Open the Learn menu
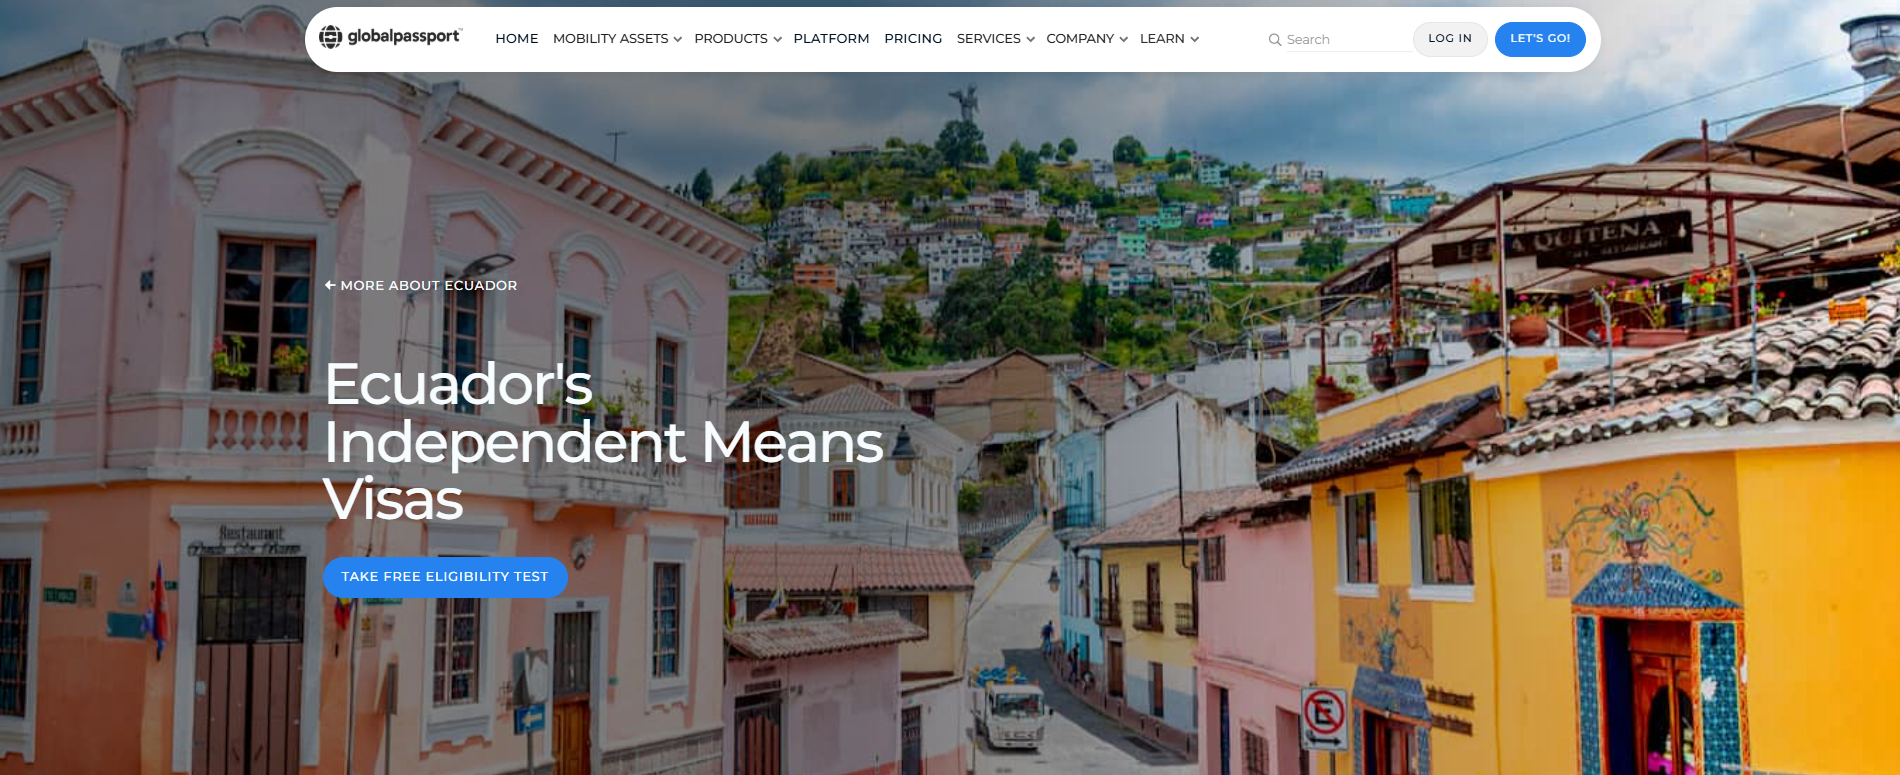The height and width of the screenshot is (775, 1900). (1162, 38)
